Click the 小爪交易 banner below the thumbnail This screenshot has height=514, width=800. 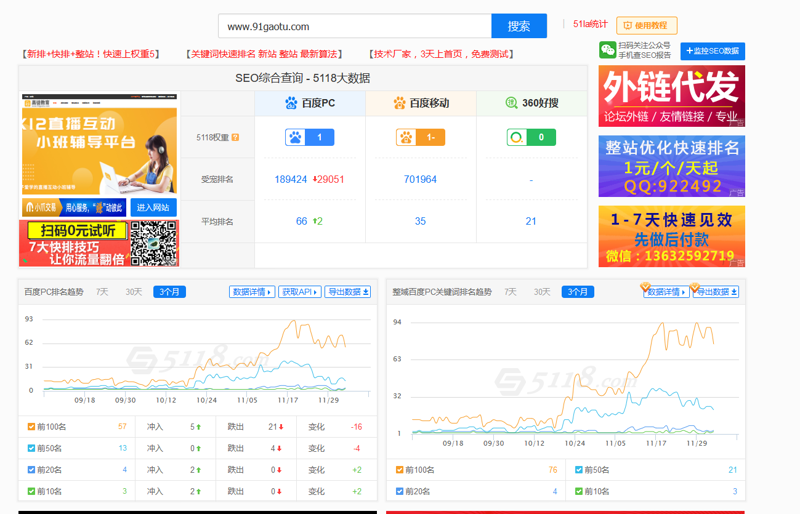(x=74, y=207)
